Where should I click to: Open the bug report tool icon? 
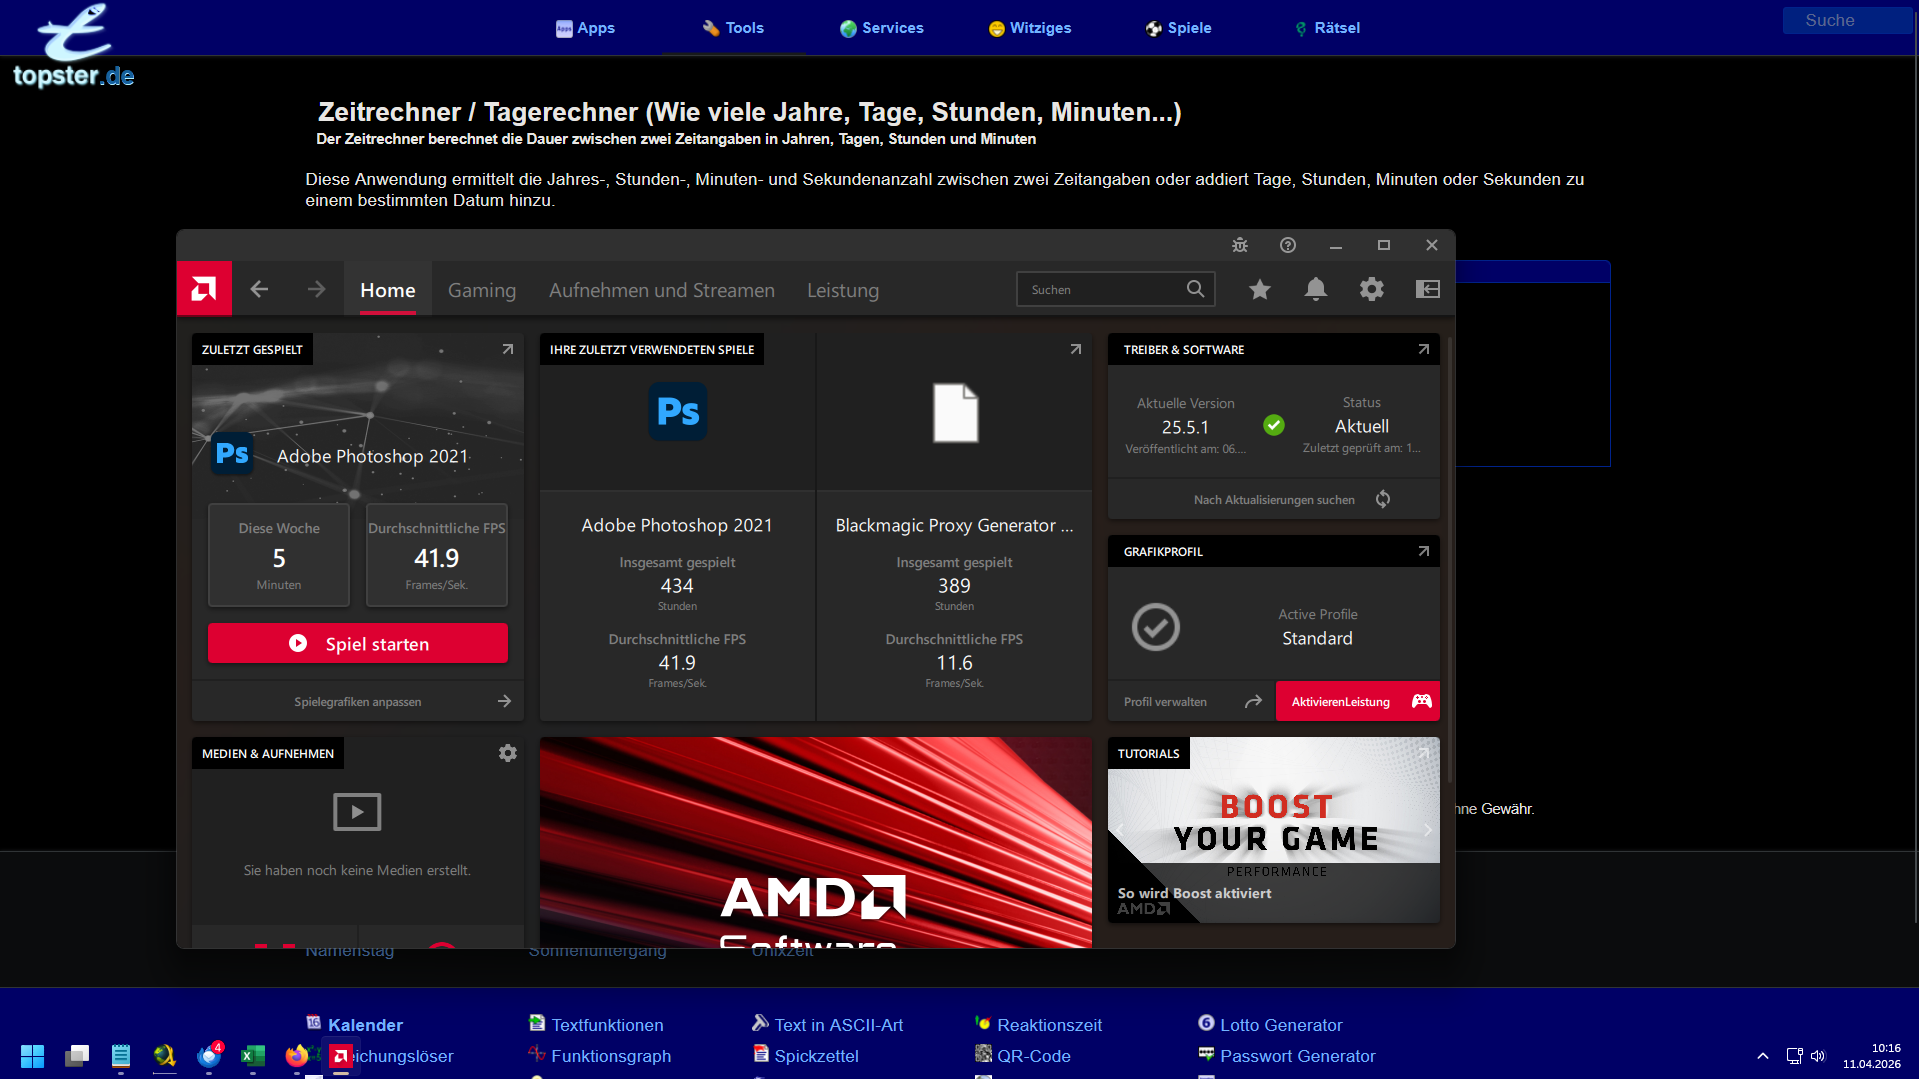tap(1240, 245)
